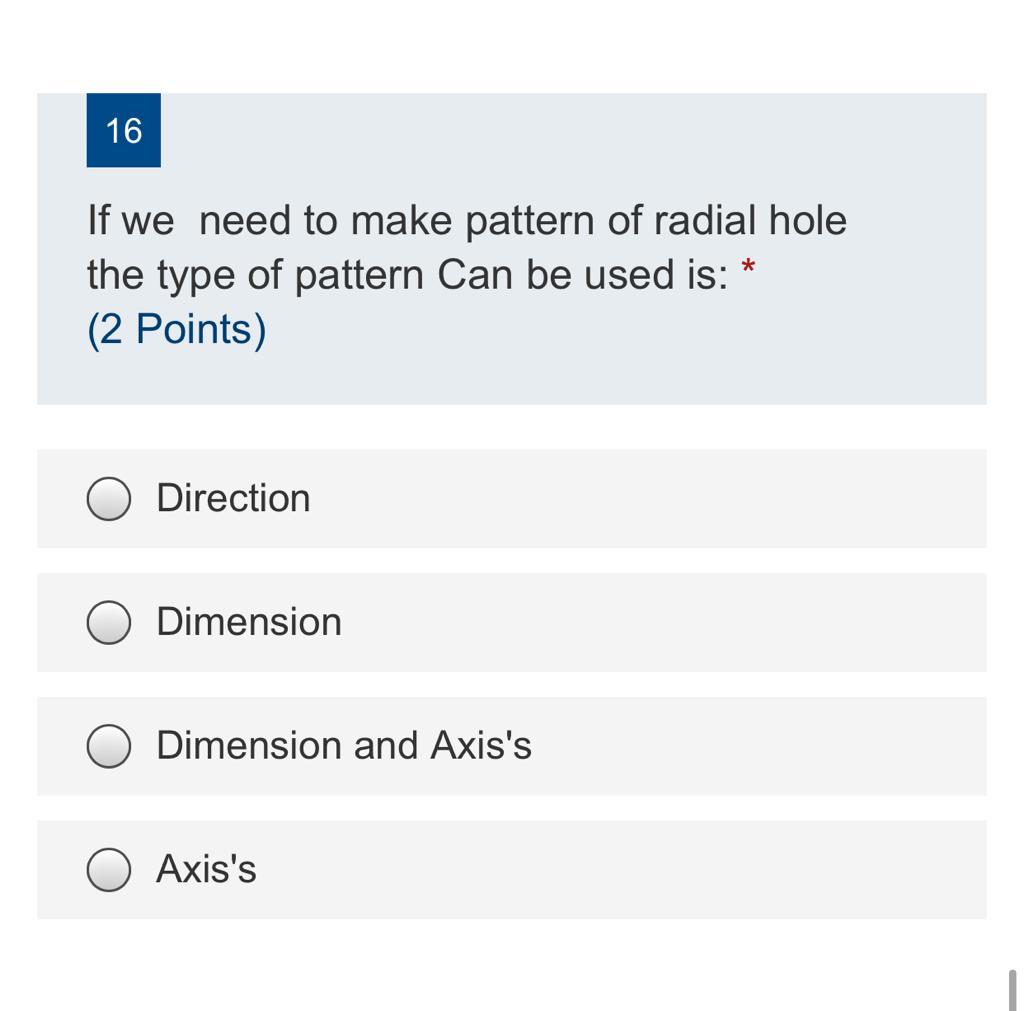Pick the Axis's radio button
The image size is (1024, 1011).
(x=108, y=870)
